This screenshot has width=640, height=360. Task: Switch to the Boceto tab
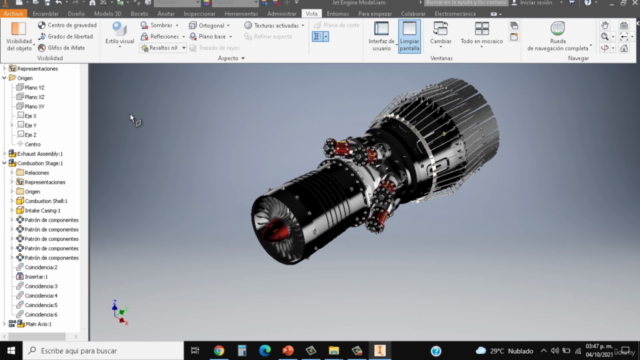click(x=139, y=13)
